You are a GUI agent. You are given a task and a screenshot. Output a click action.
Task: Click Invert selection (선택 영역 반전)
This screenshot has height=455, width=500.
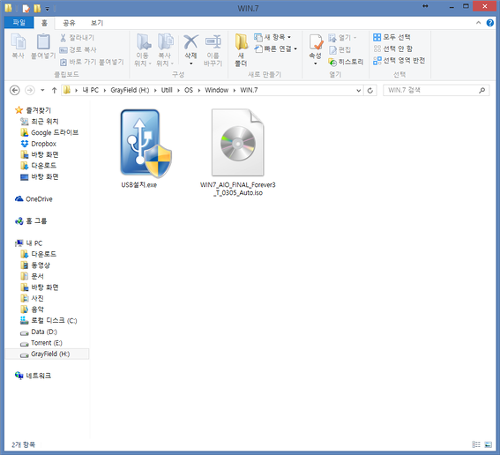coord(399,60)
